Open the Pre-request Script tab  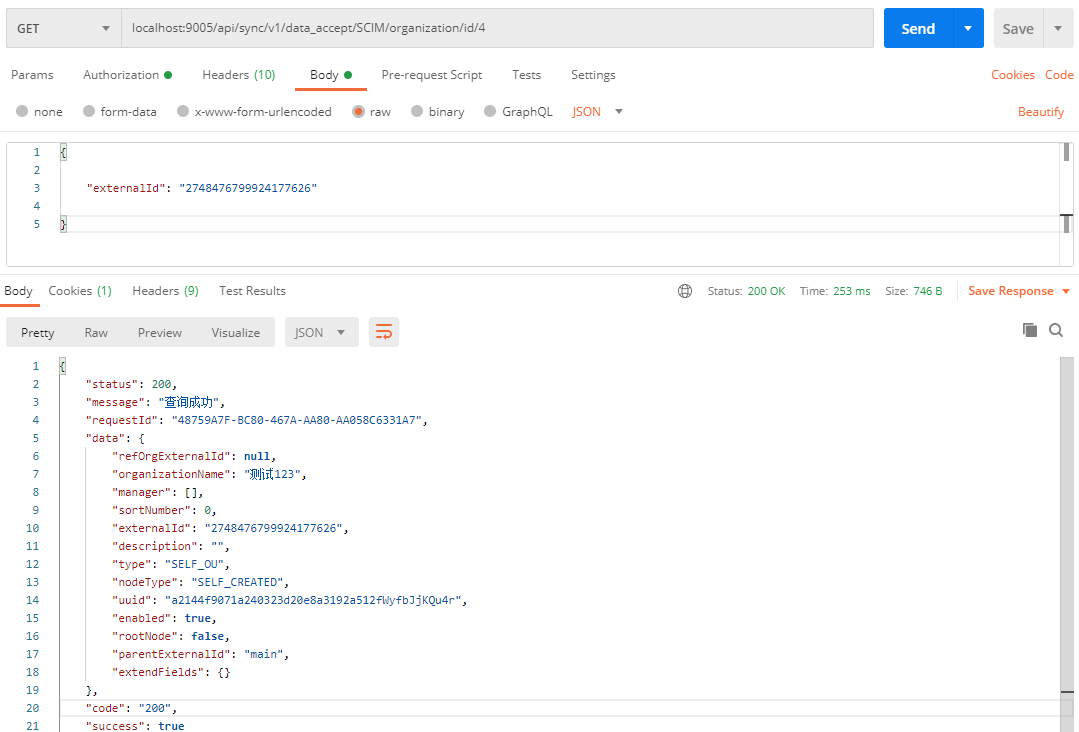coord(431,75)
